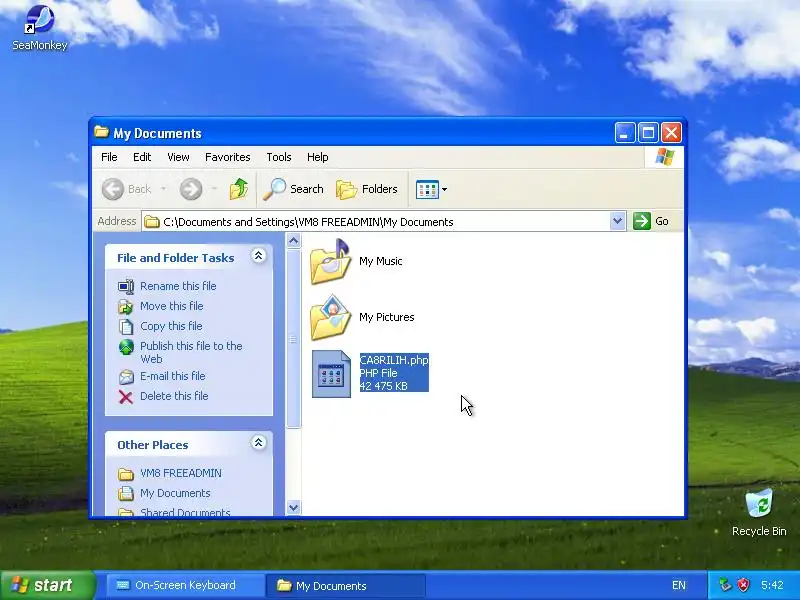Click the address bar folder icon
This screenshot has height=600, width=800.
pos(152,221)
